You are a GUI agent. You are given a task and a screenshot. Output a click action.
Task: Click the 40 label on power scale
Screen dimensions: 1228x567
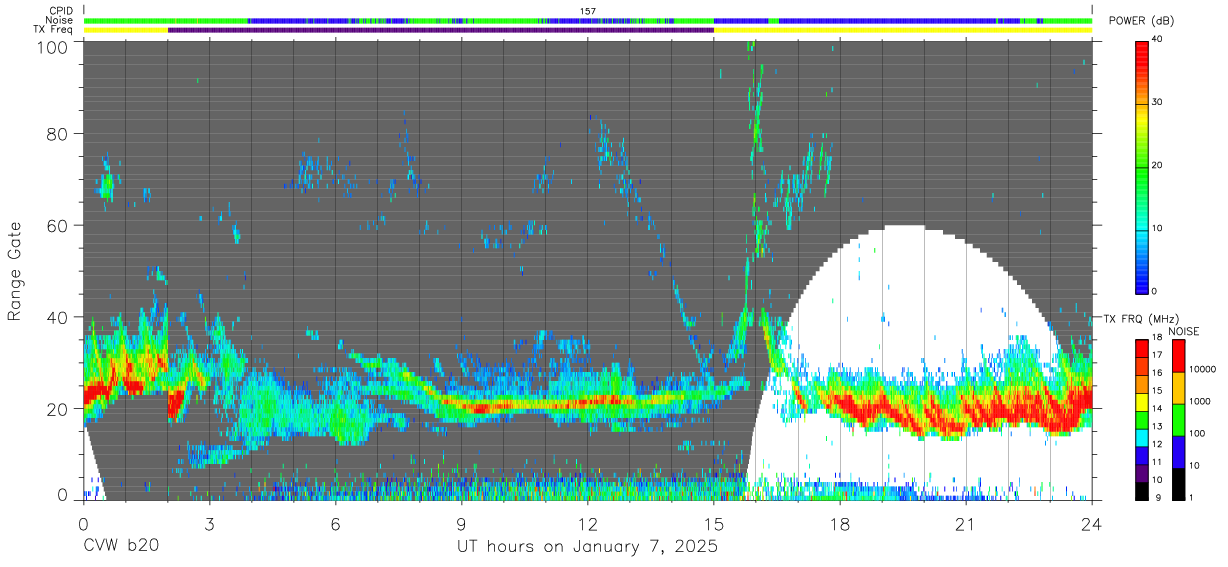[x=1158, y=39]
